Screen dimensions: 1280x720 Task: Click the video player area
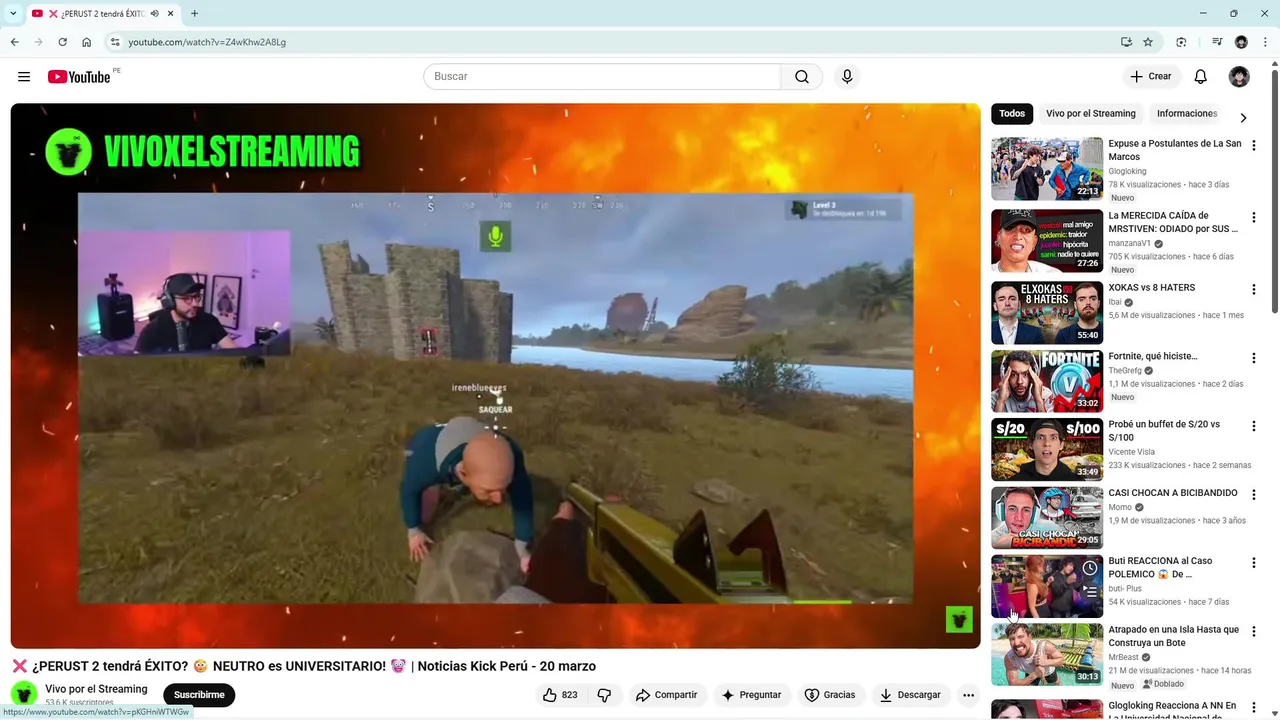pyautogui.click(x=496, y=376)
